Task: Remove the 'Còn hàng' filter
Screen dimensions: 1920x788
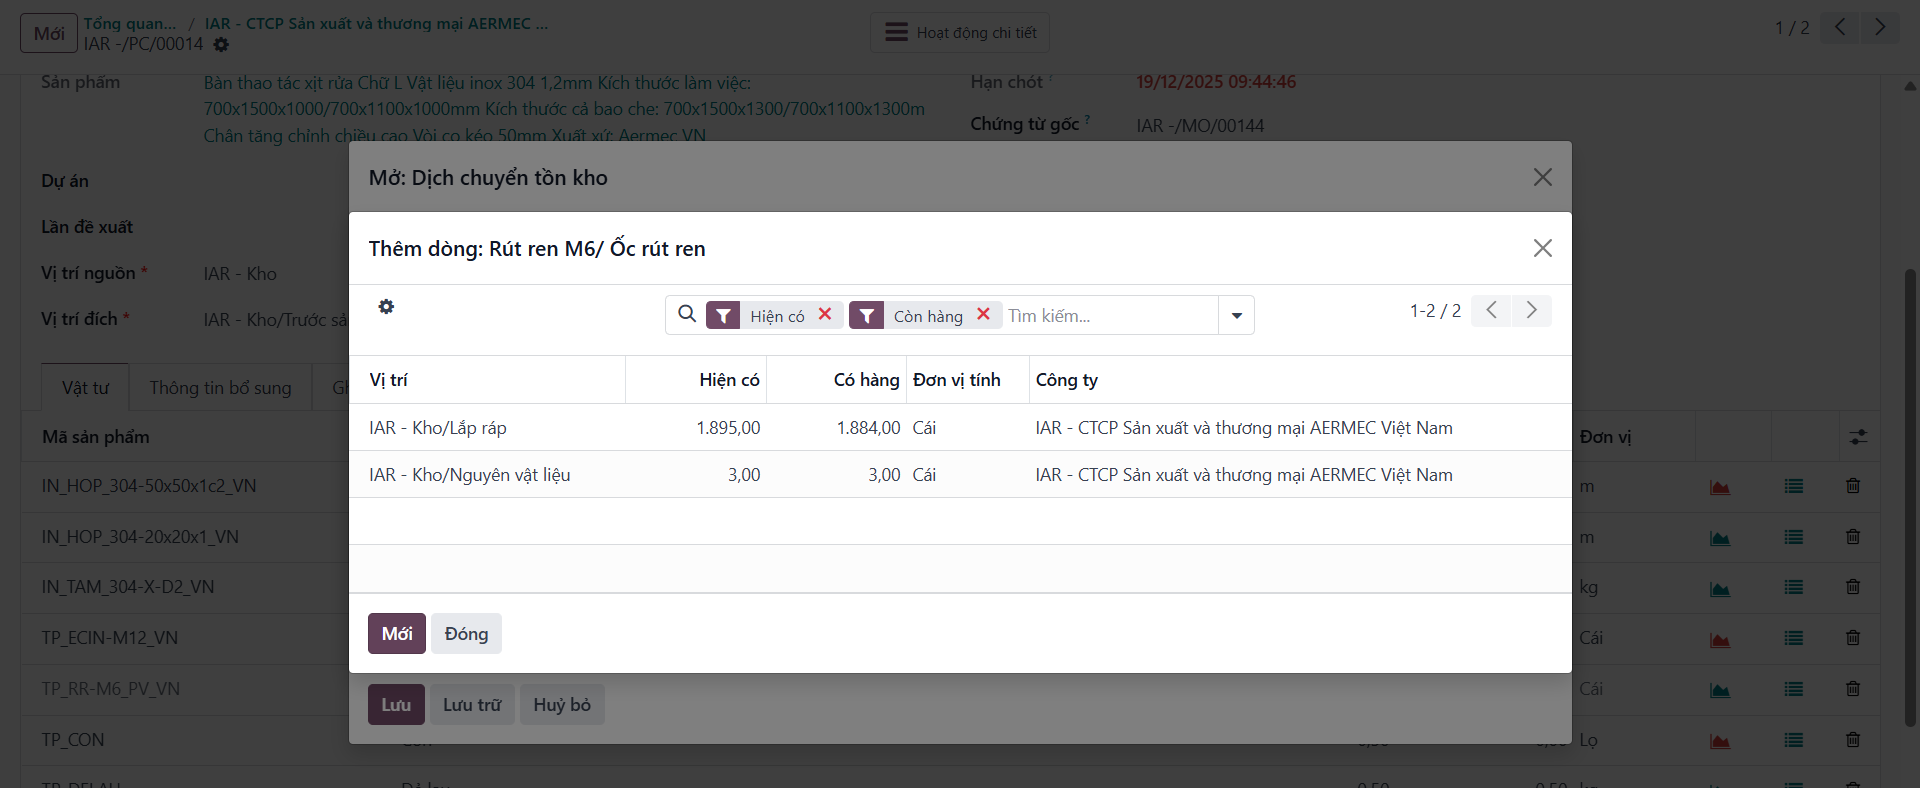Action: (x=983, y=314)
